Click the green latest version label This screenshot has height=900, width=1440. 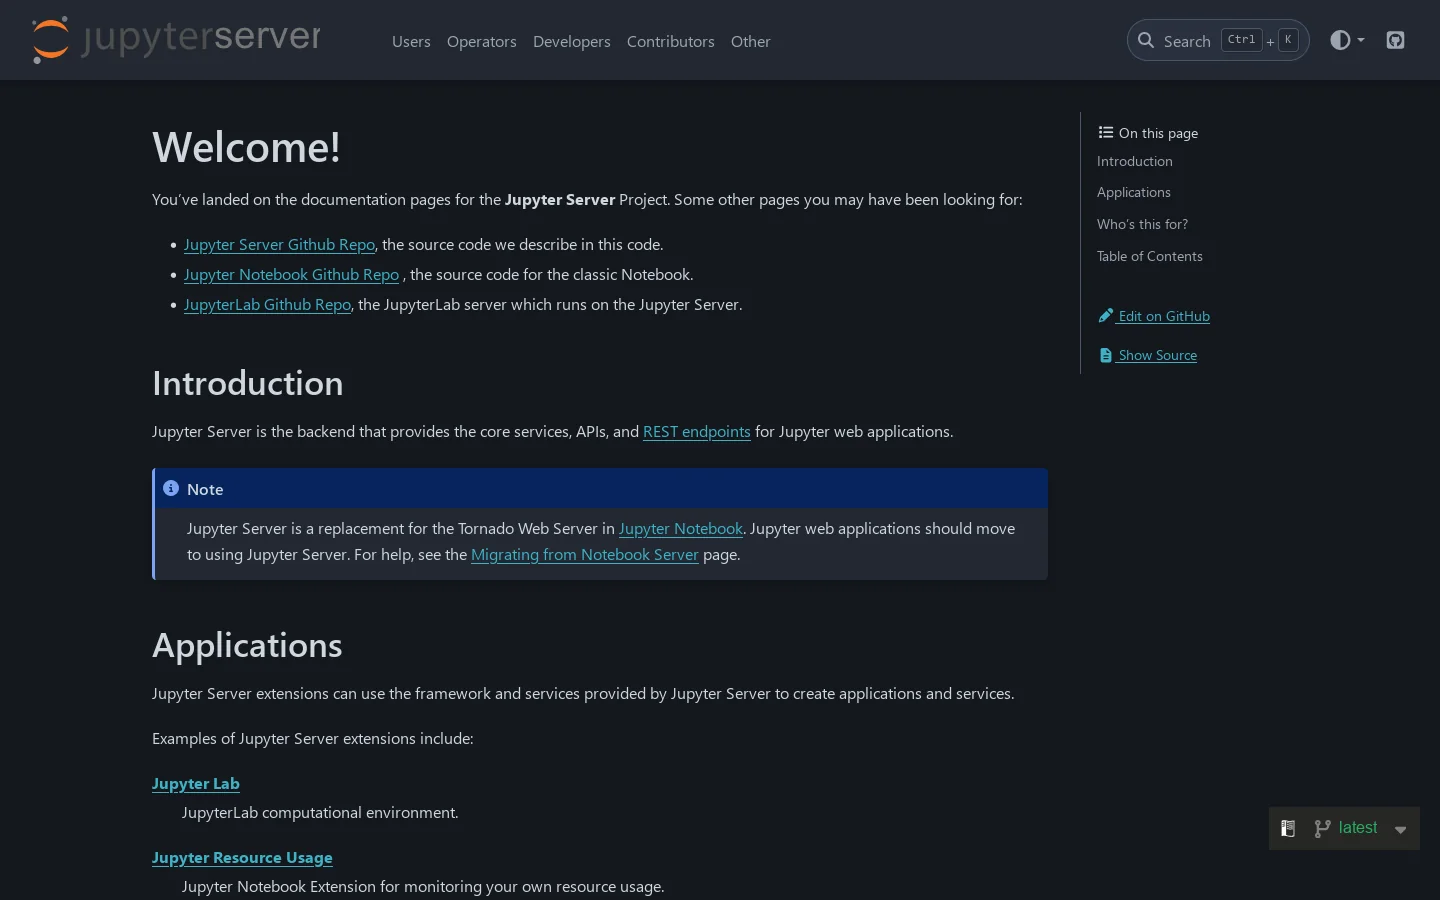[x=1358, y=828]
